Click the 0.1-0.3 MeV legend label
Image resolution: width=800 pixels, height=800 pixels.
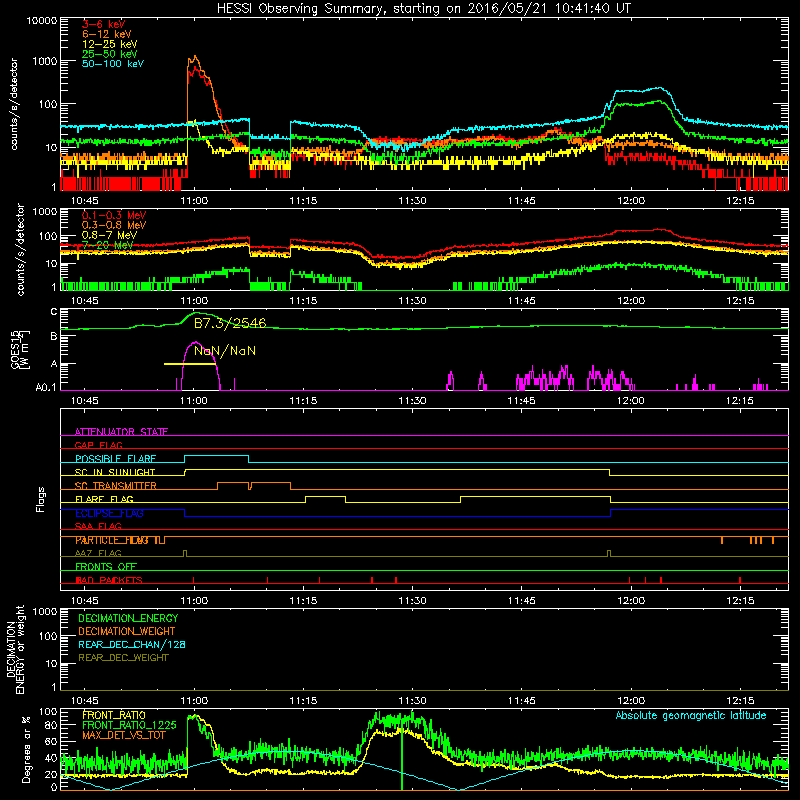[114, 215]
